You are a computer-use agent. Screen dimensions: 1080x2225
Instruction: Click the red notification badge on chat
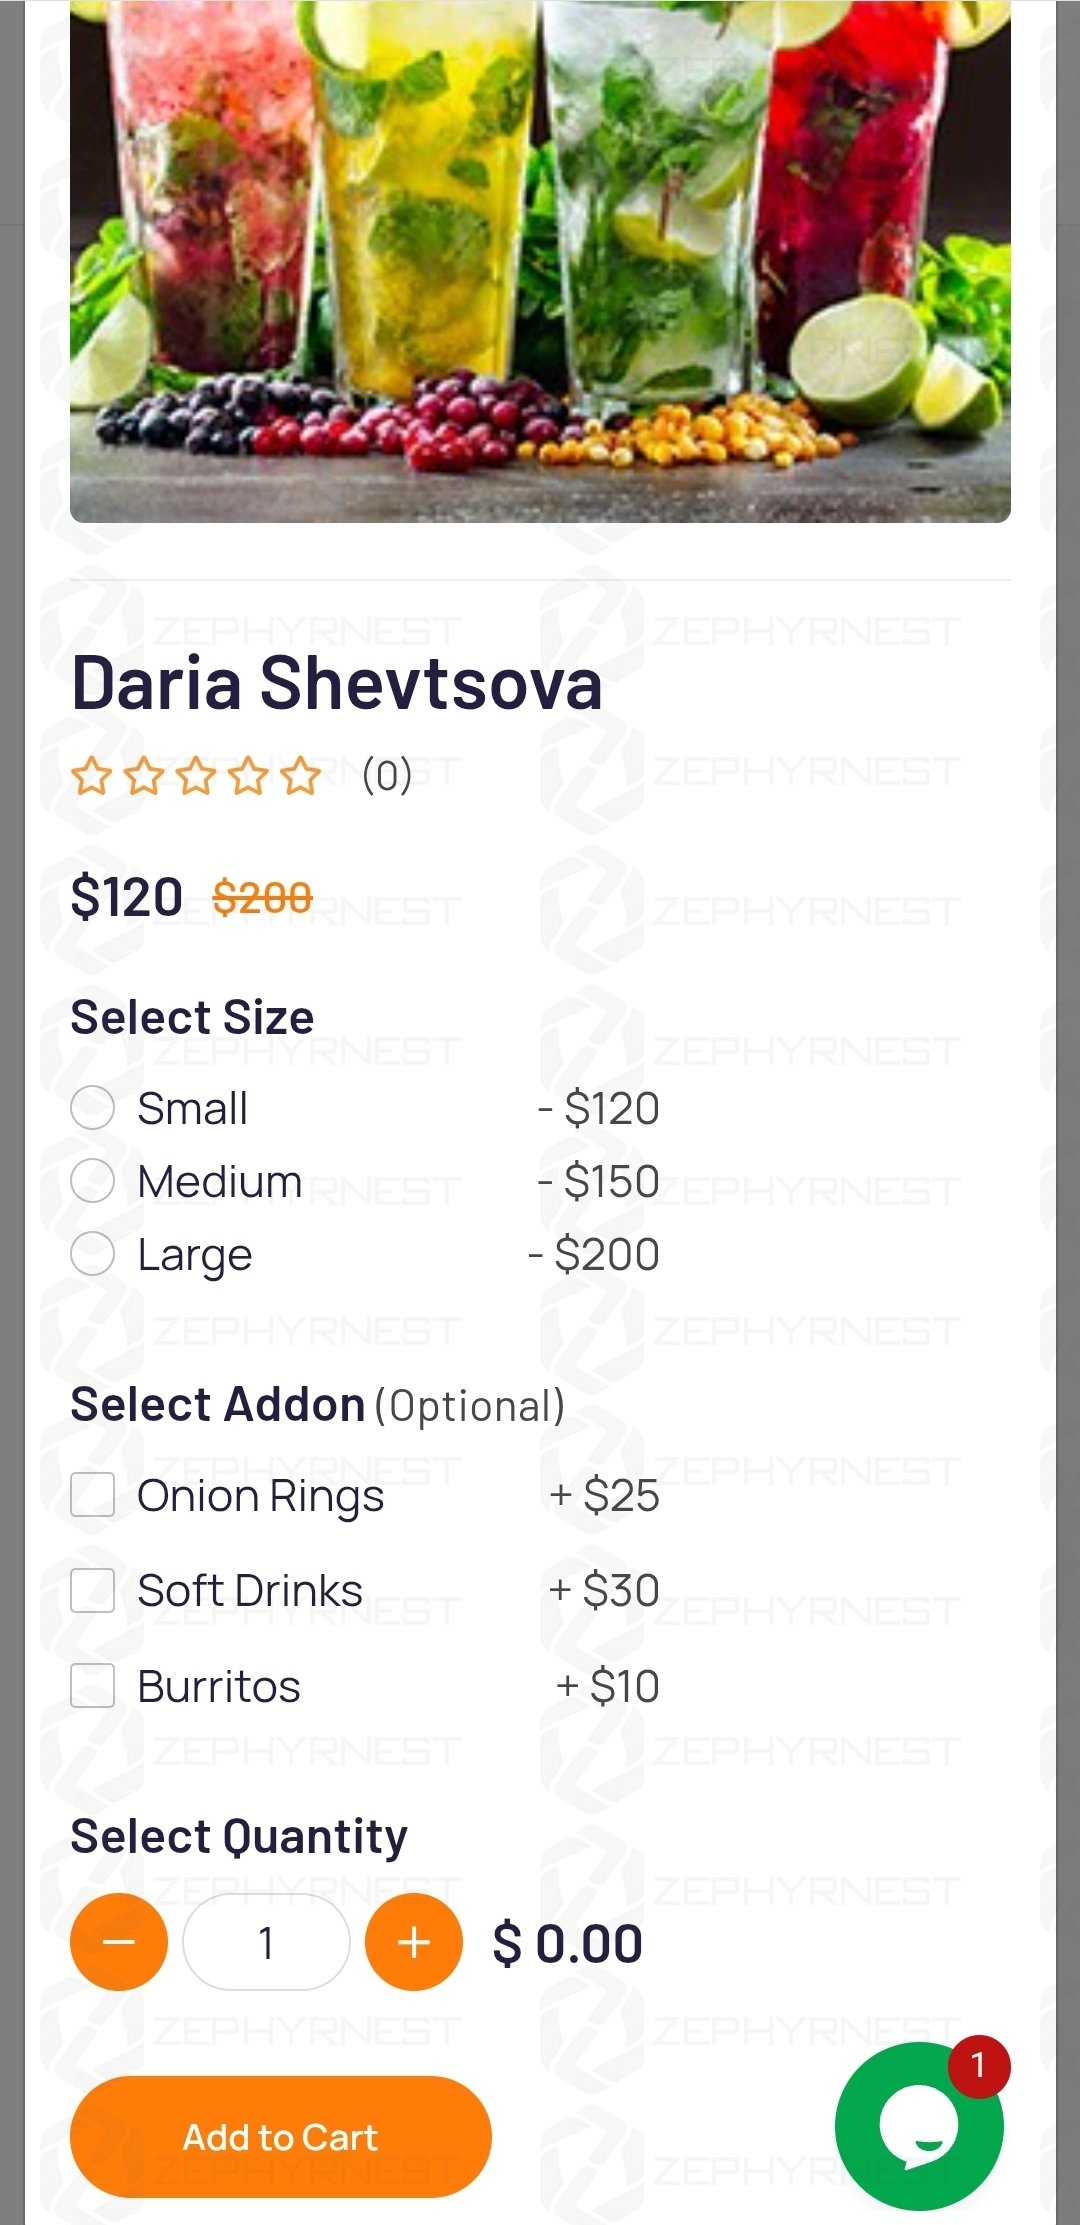(979, 2066)
